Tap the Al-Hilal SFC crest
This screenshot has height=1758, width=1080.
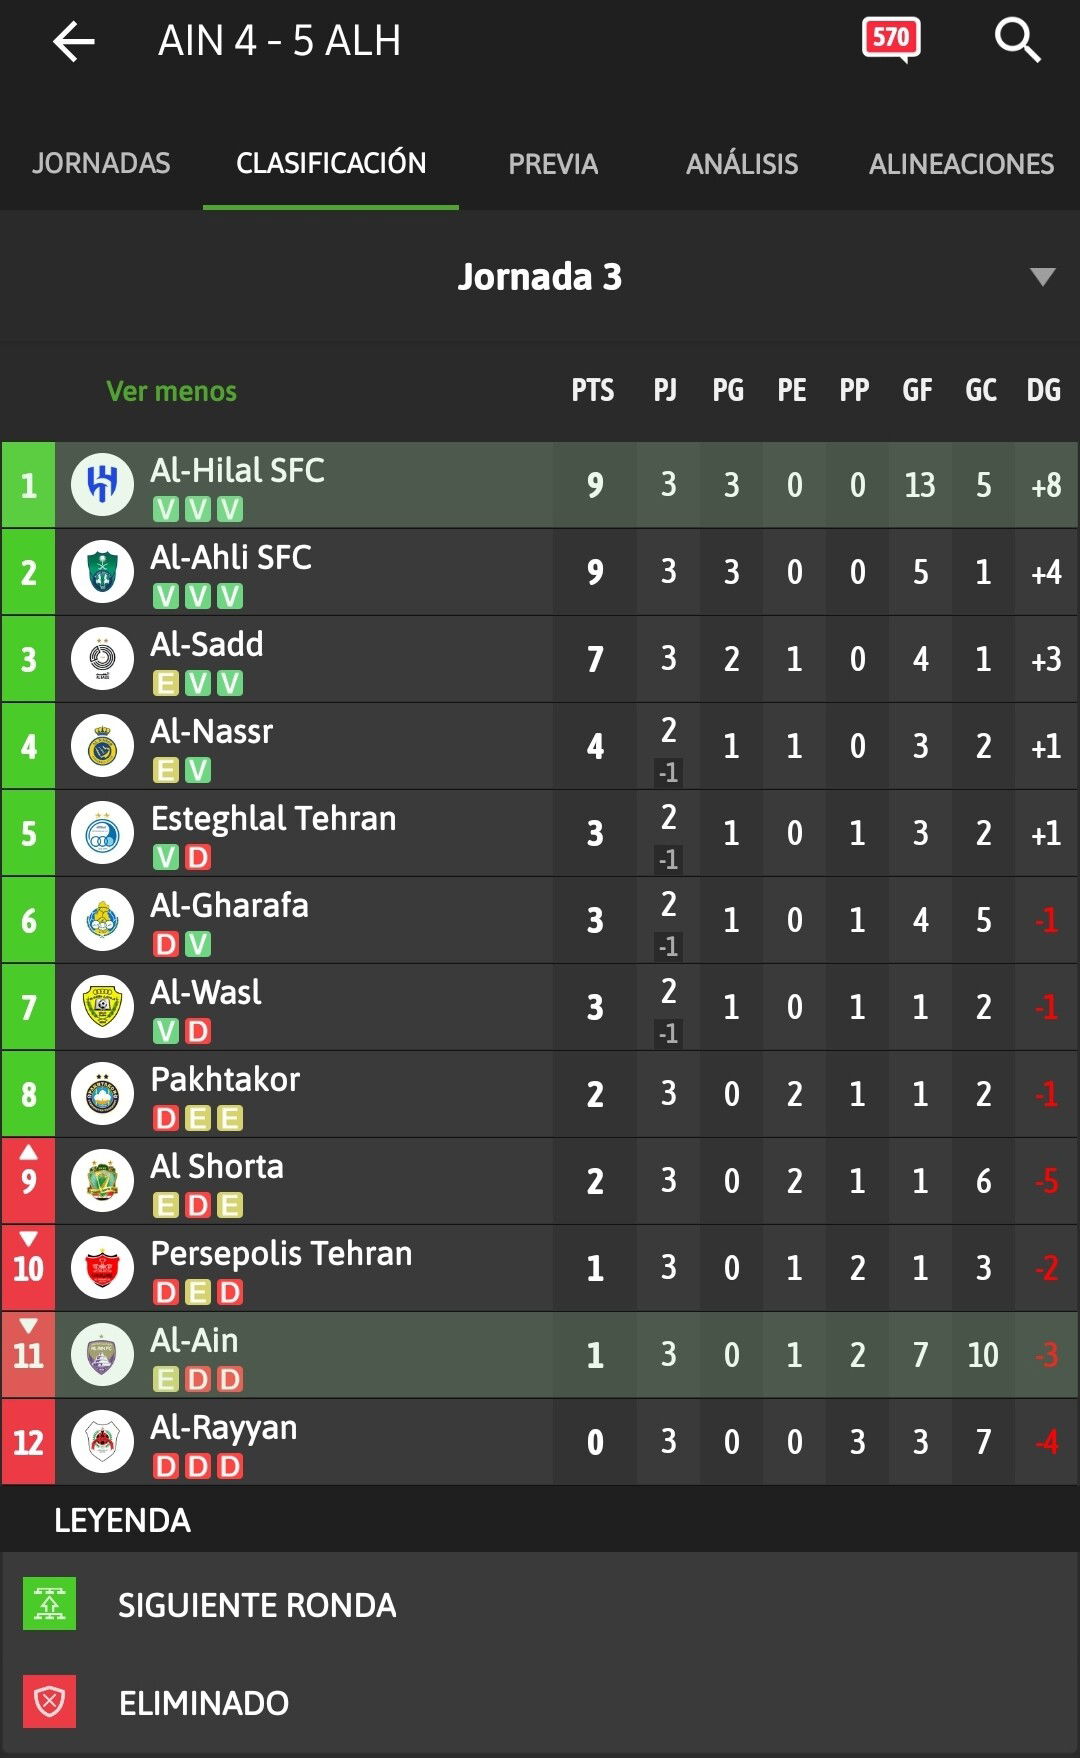click(102, 485)
